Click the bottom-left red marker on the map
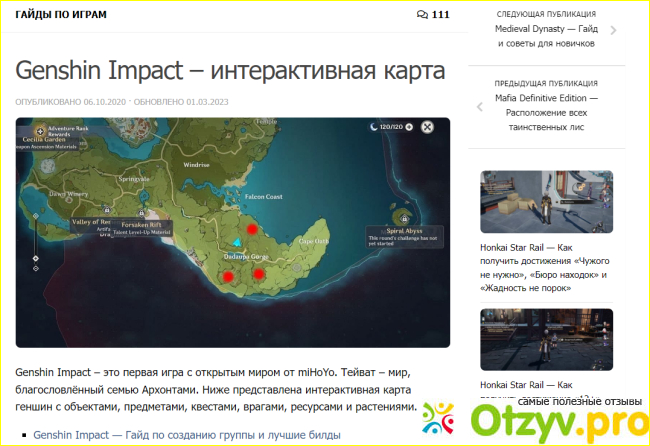Viewport: 650px width, 446px height. (228, 277)
